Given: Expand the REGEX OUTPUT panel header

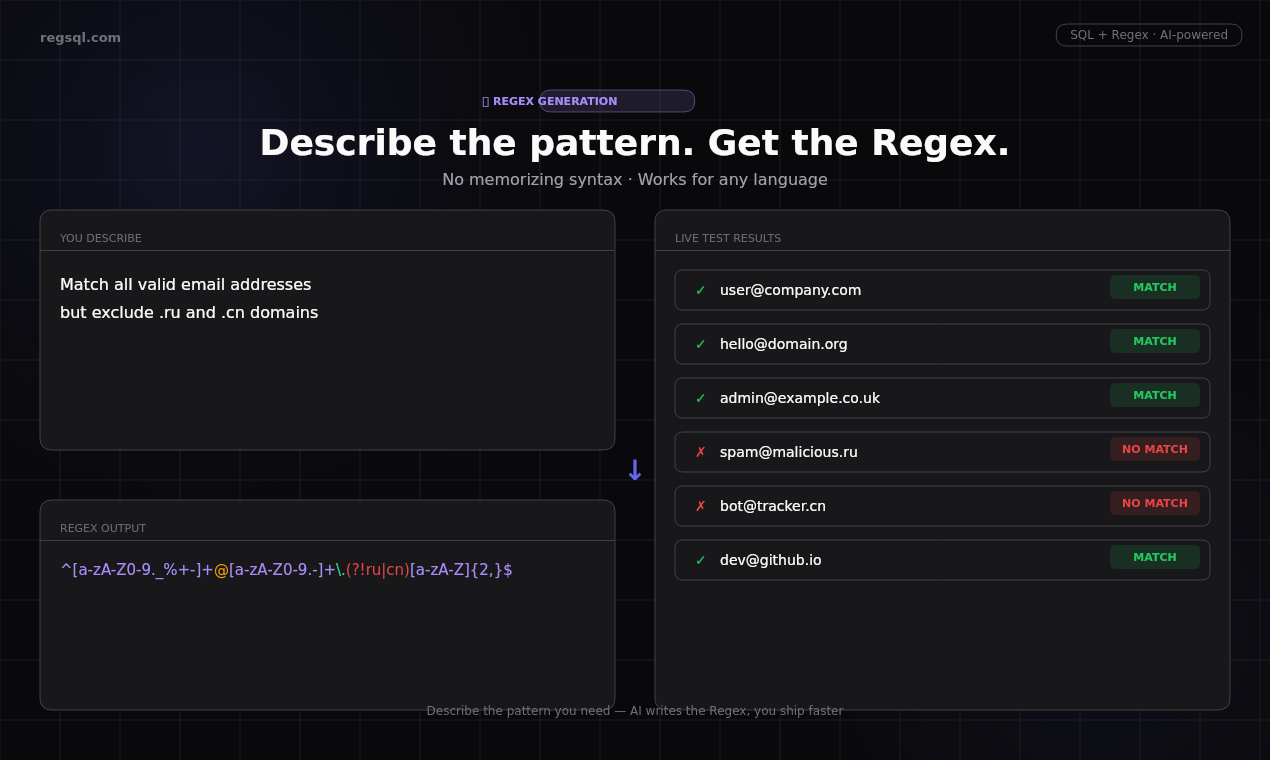Looking at the screenshot, I should 103,528.
